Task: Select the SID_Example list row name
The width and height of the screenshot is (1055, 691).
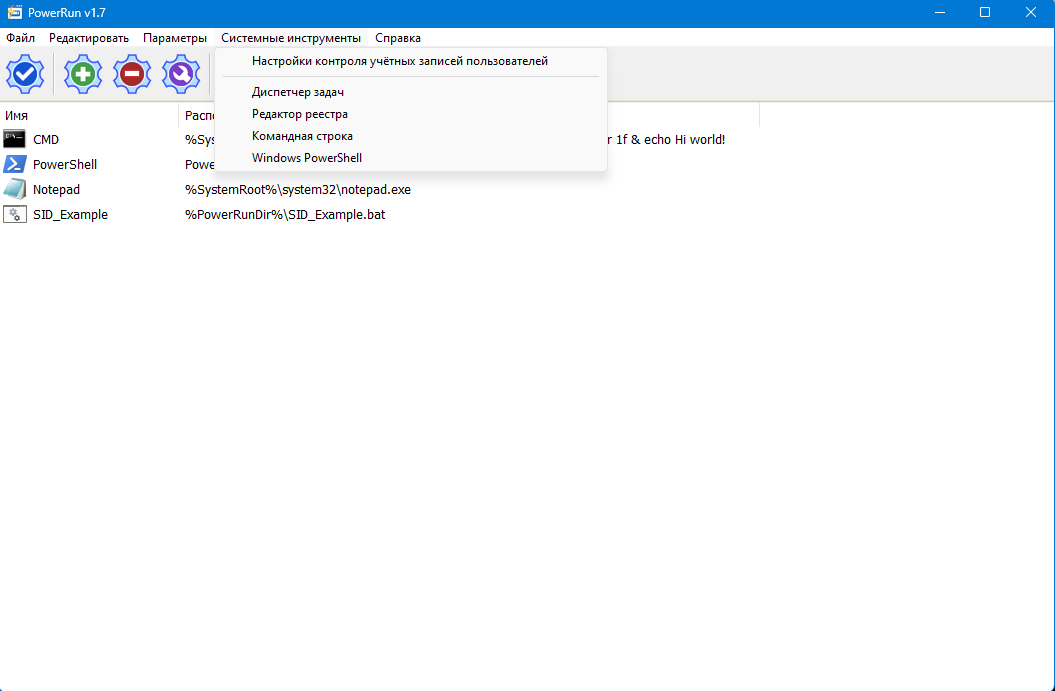Action: [x=70, y=215]
